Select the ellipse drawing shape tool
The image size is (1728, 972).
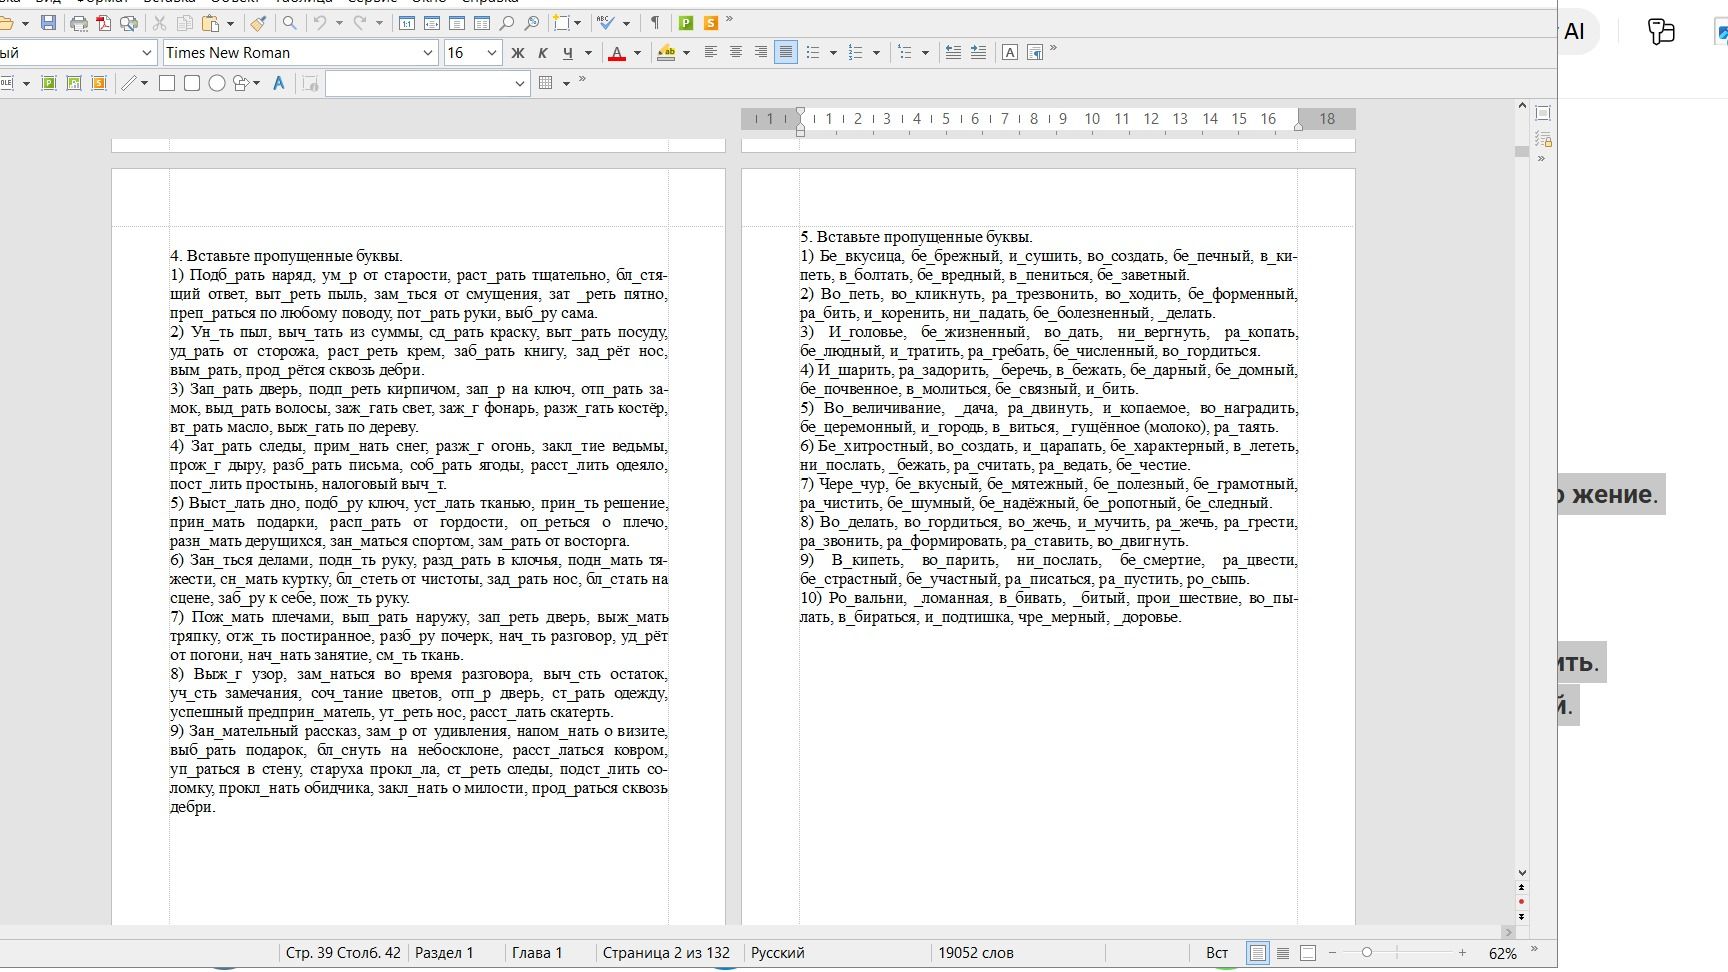tap(216, 83)
